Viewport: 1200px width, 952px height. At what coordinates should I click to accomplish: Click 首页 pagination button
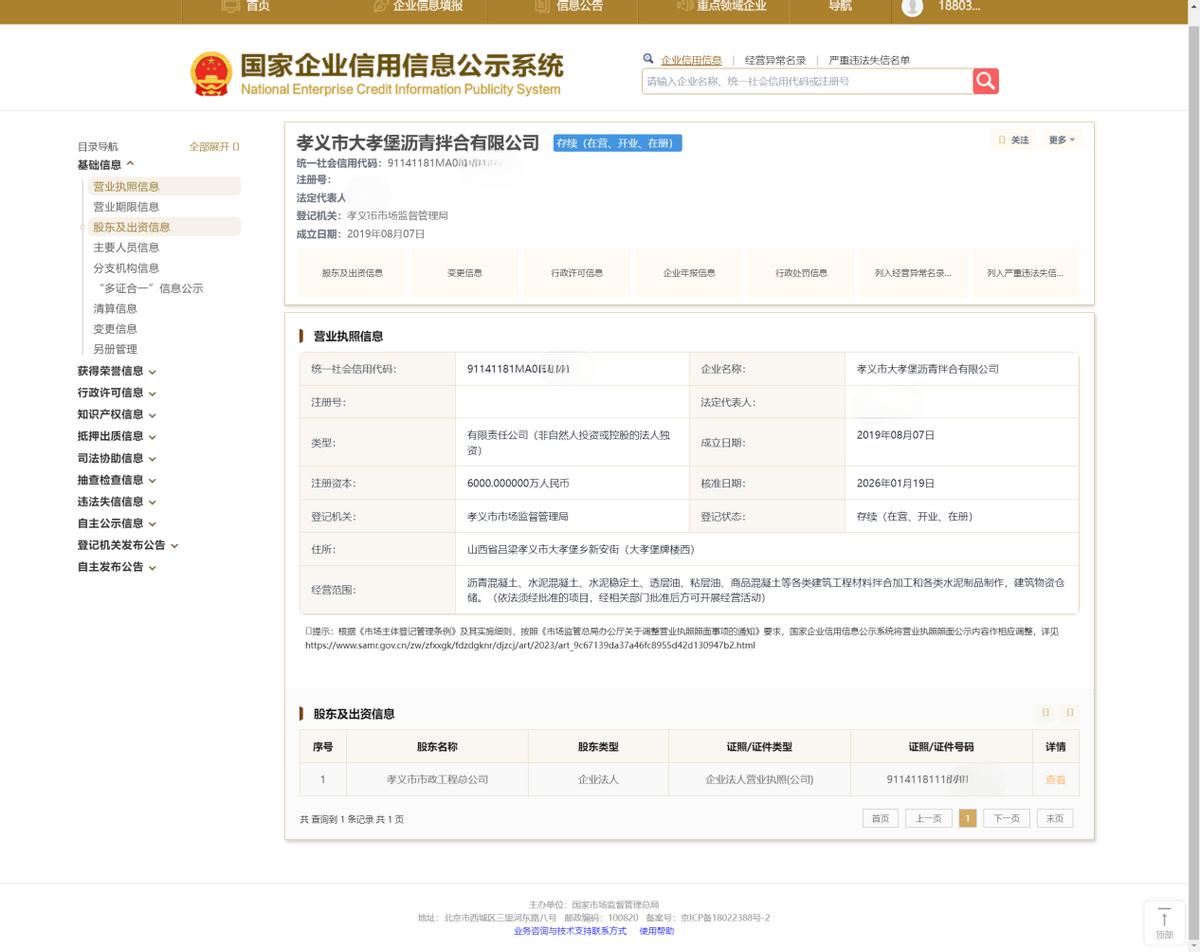880,818
